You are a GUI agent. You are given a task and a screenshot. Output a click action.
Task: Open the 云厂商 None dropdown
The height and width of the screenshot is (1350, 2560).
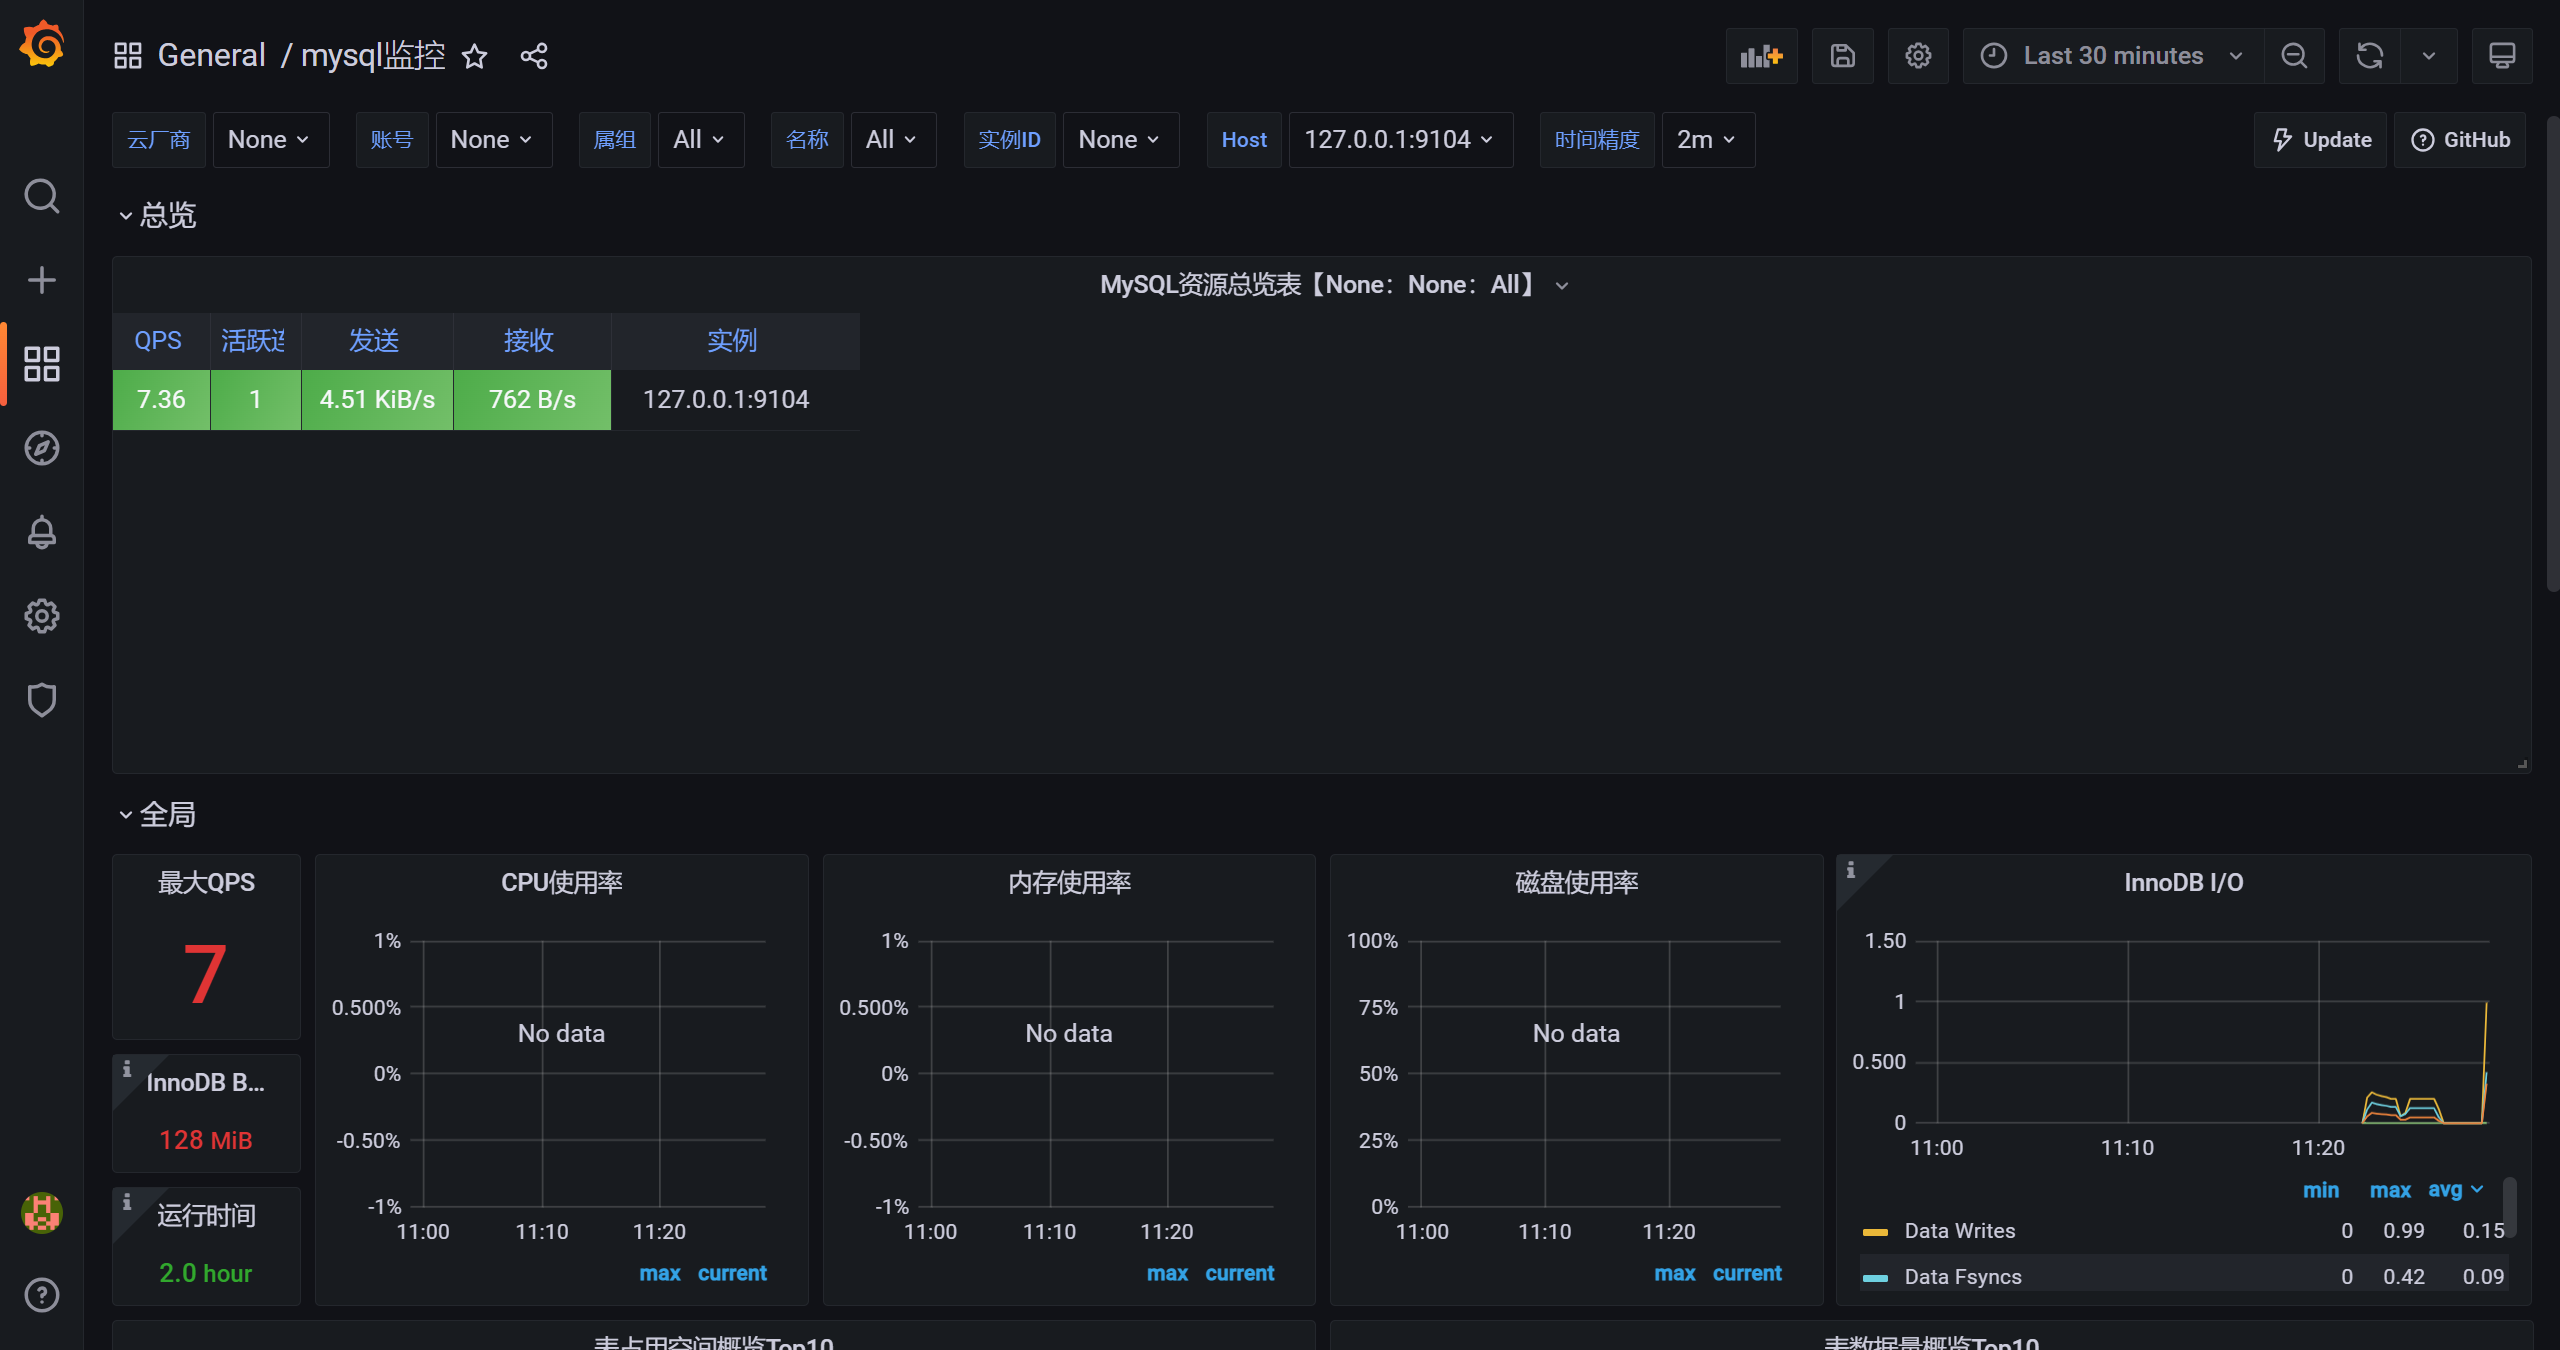click(x=270, y=140)
